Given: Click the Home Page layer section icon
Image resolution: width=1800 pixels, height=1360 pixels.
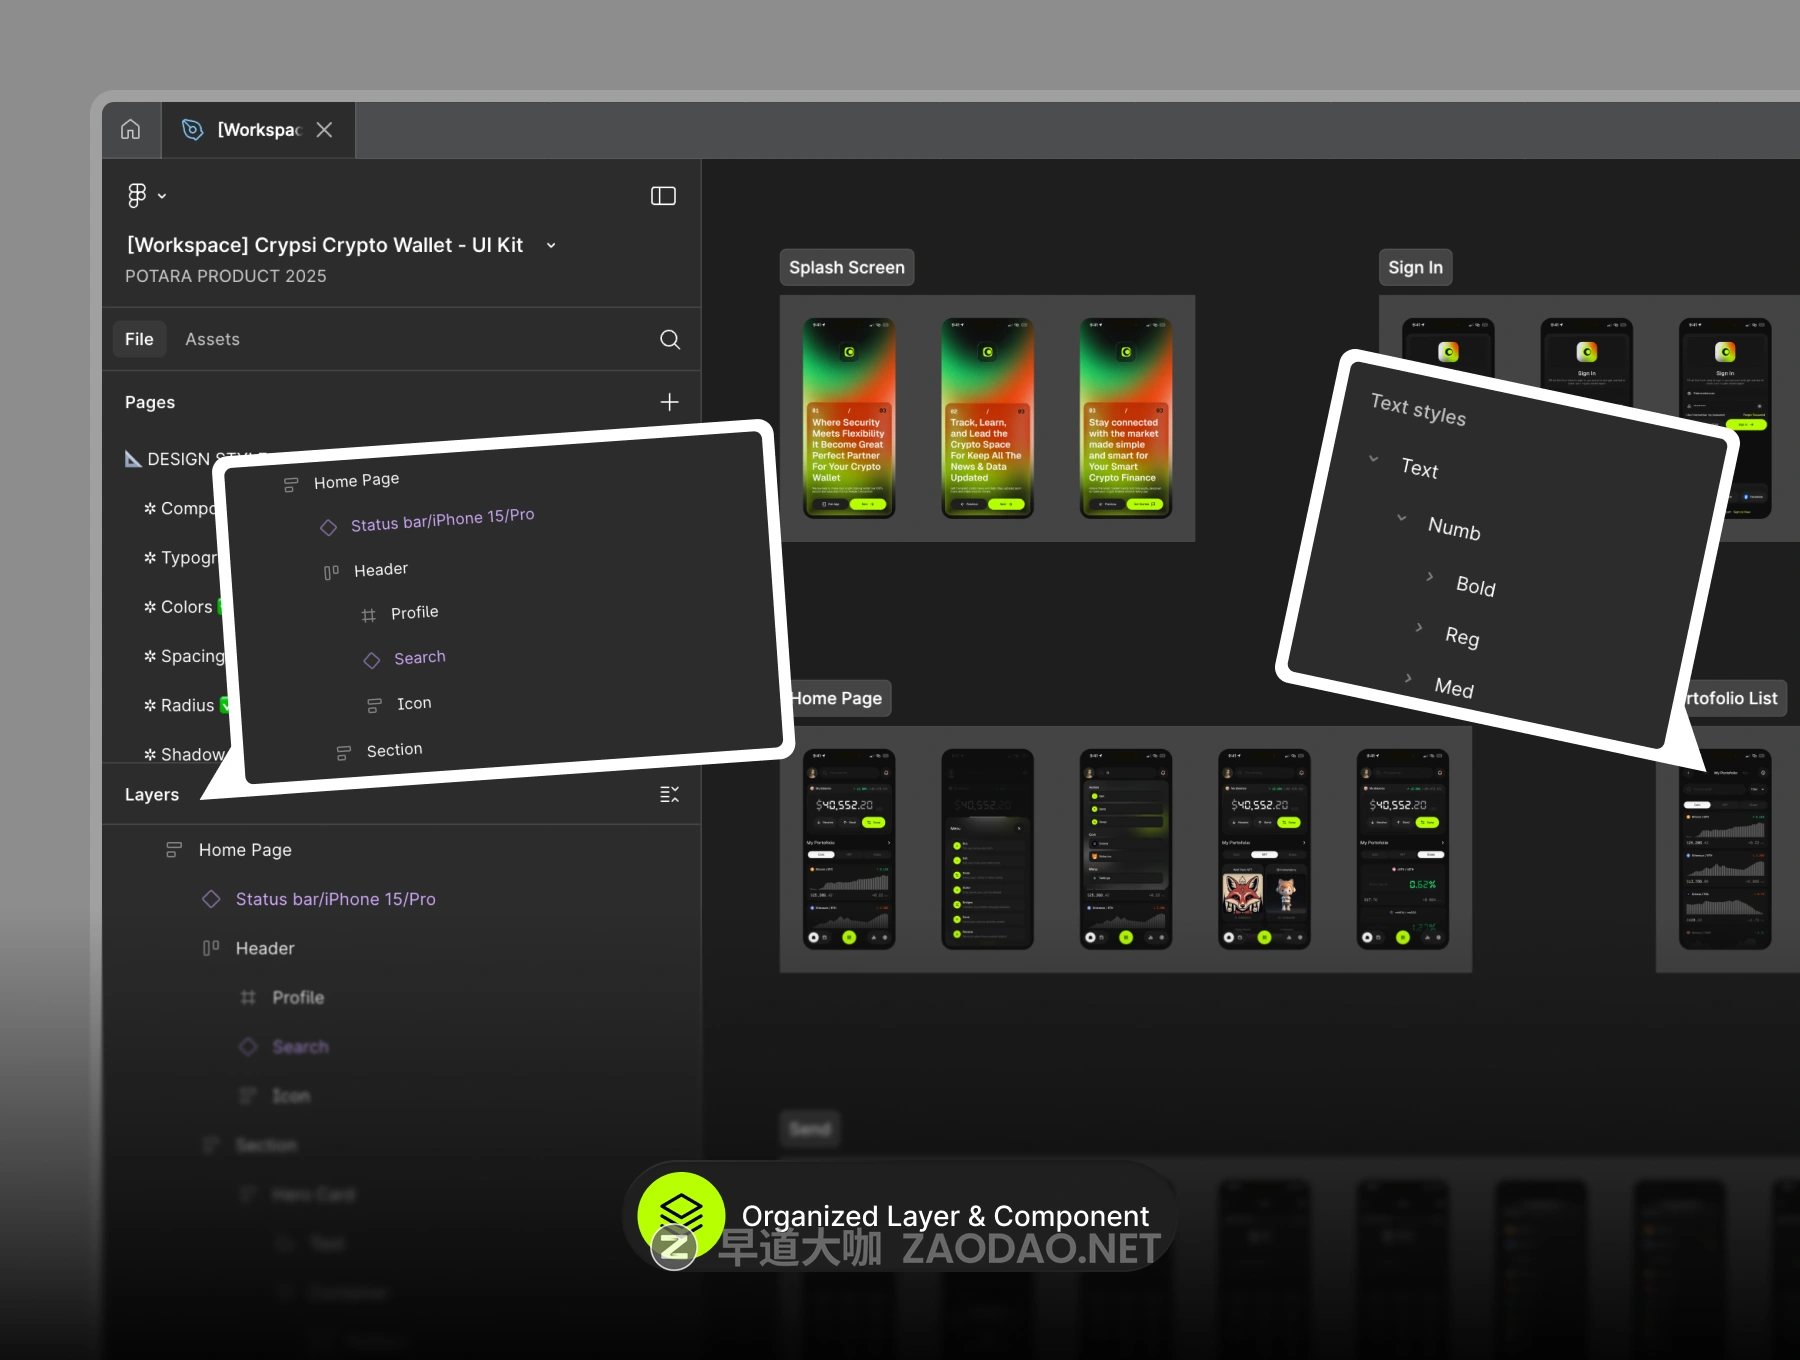Looking at the screenshot, I should 174,850.
